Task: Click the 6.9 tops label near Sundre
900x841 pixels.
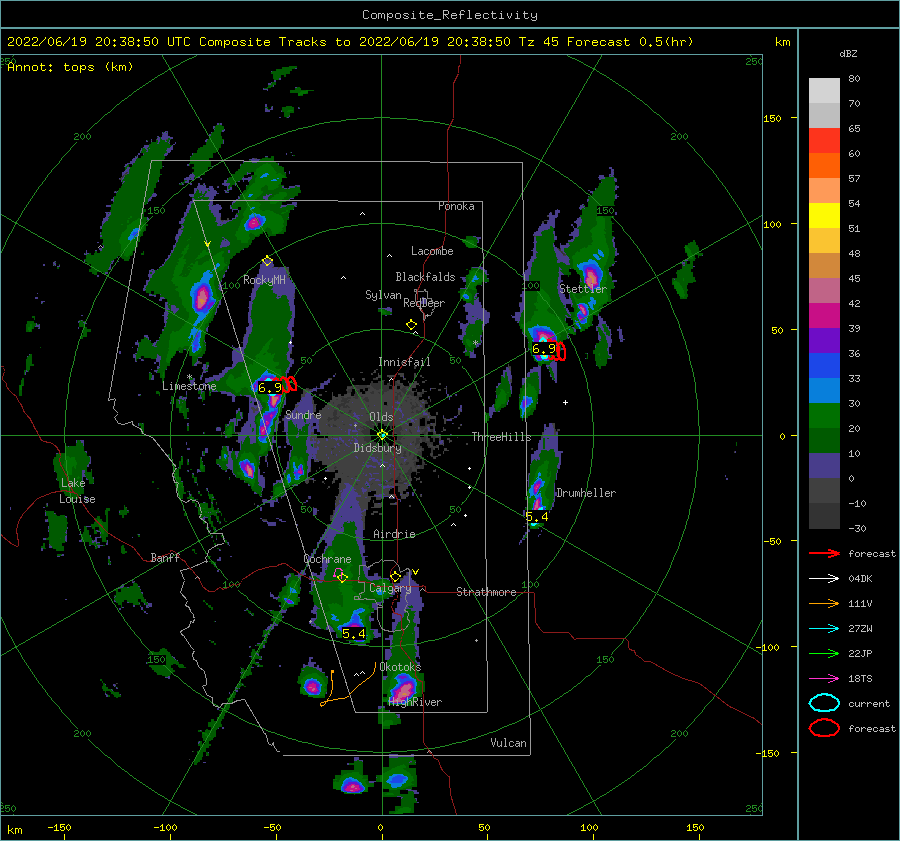Action: [270, 387]
